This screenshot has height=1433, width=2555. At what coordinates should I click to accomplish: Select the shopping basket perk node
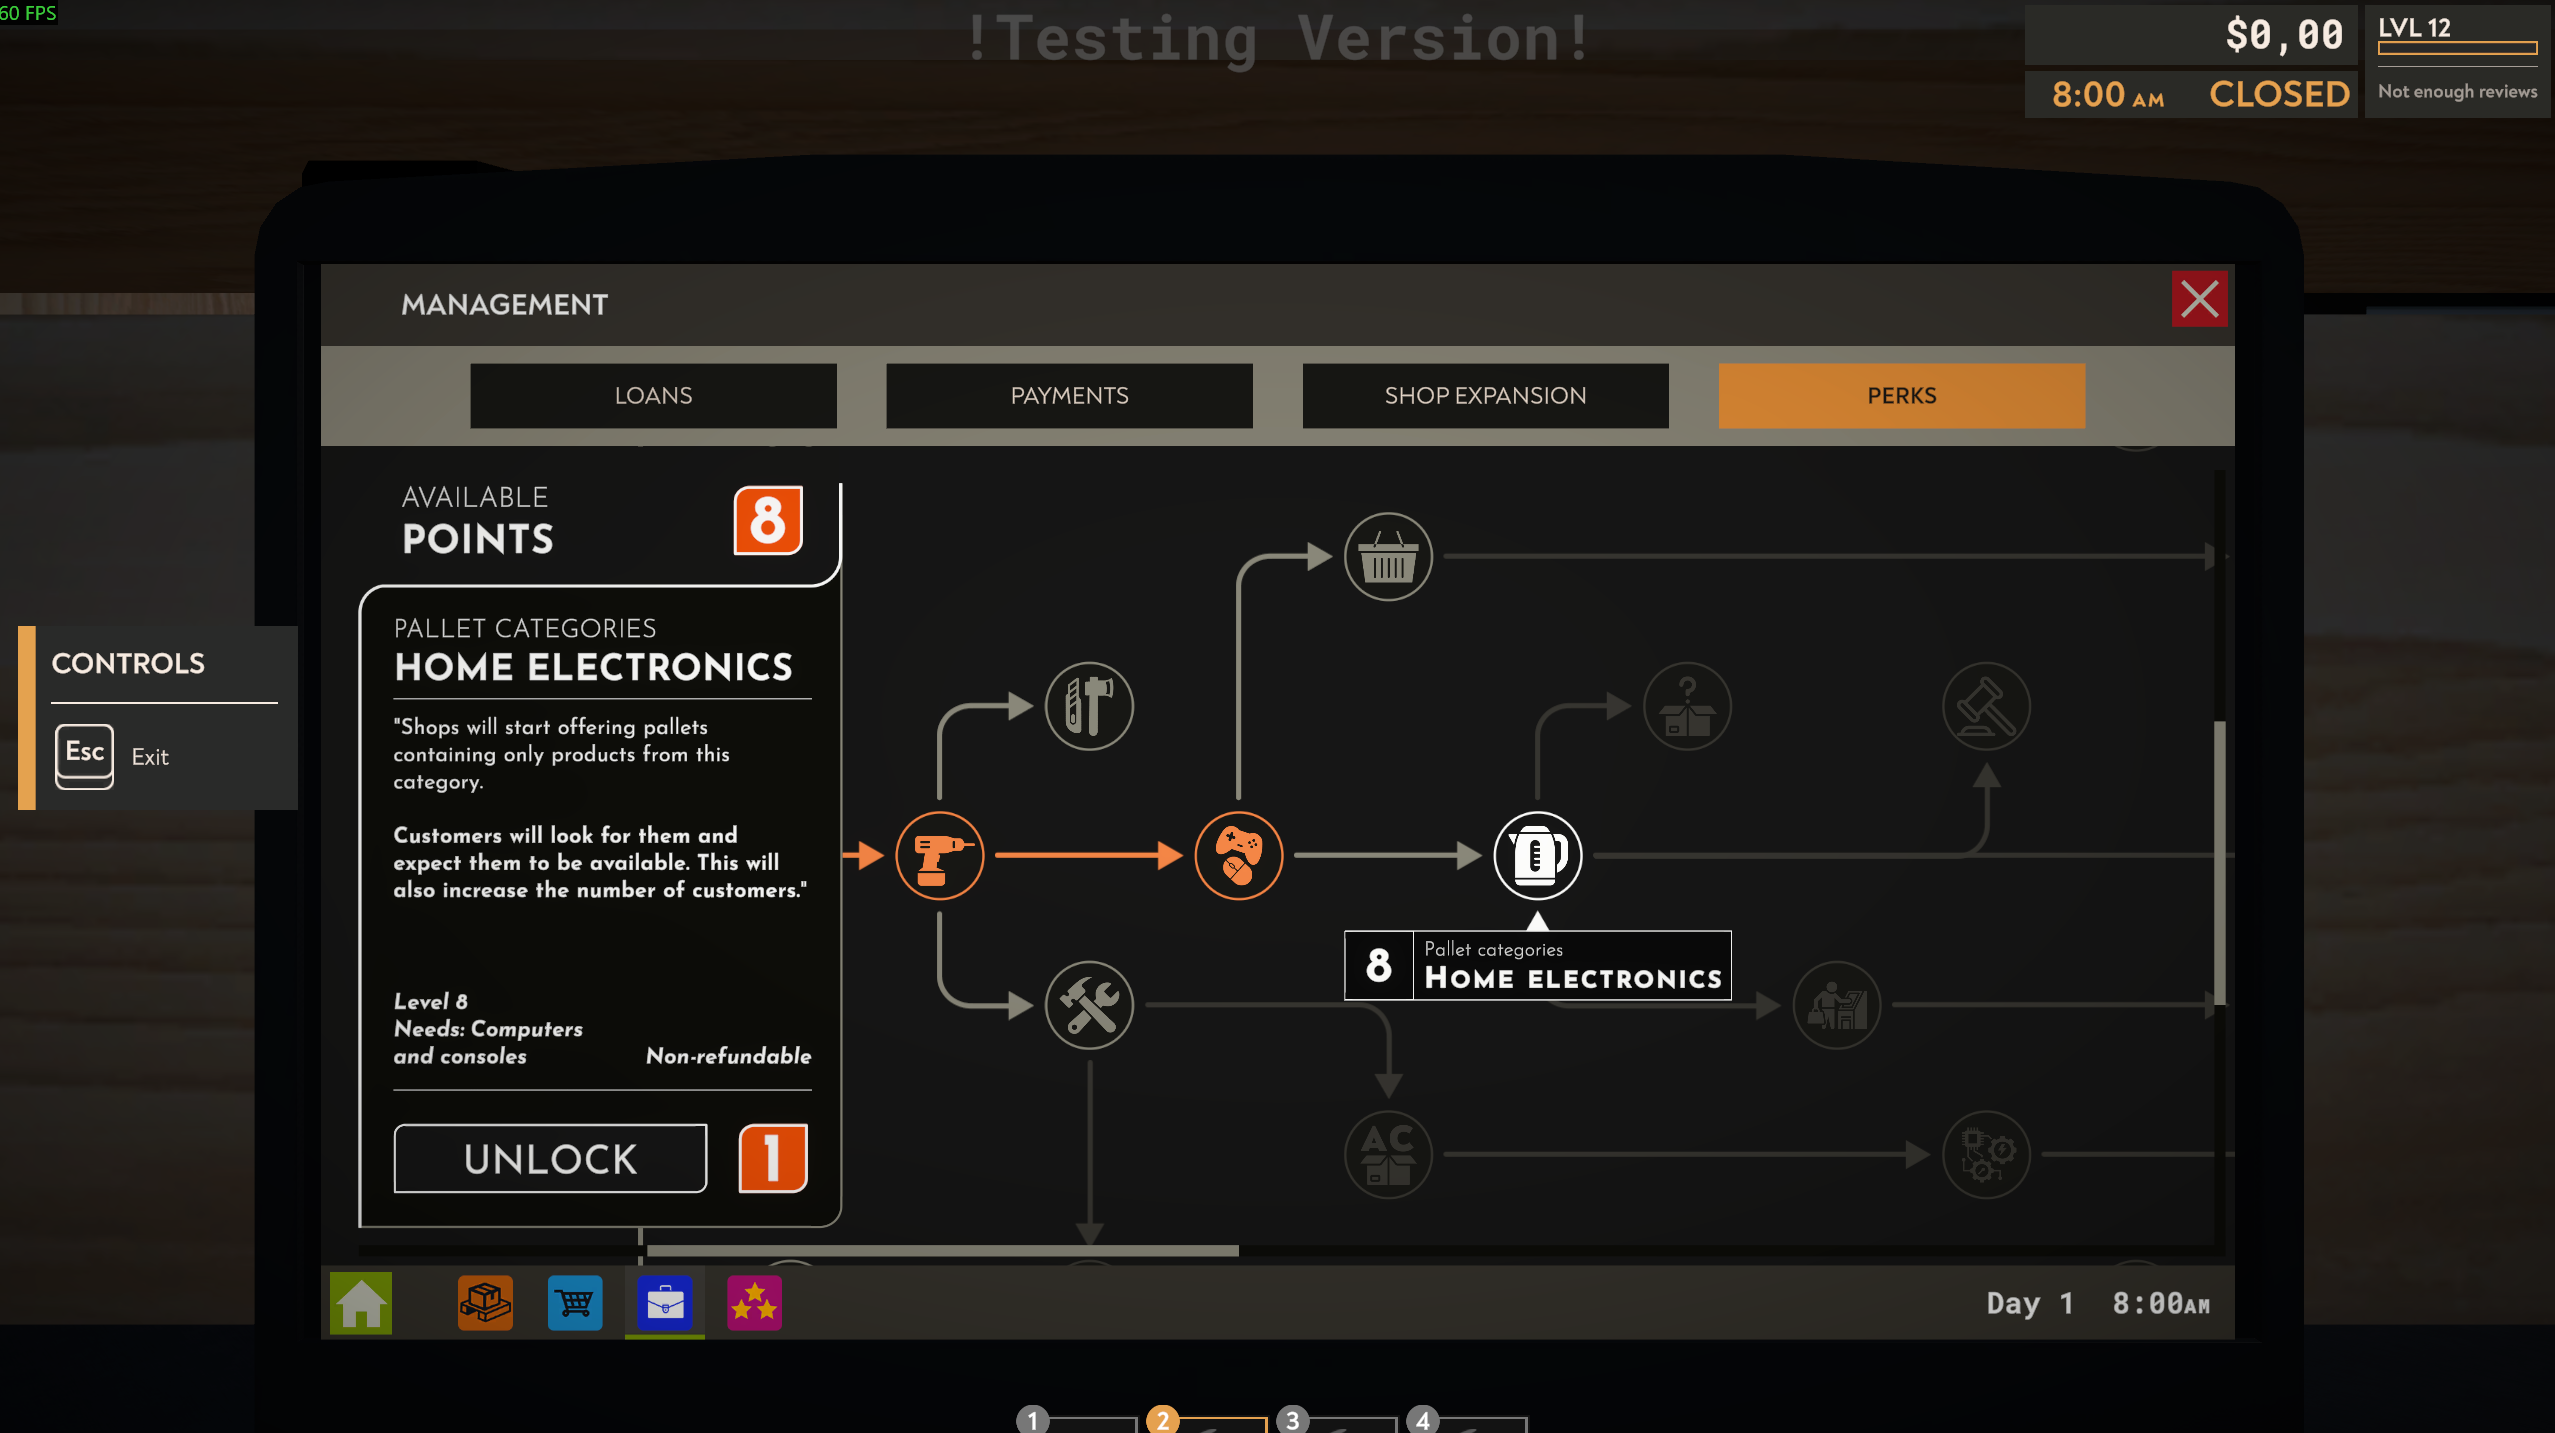[1388, 556]
